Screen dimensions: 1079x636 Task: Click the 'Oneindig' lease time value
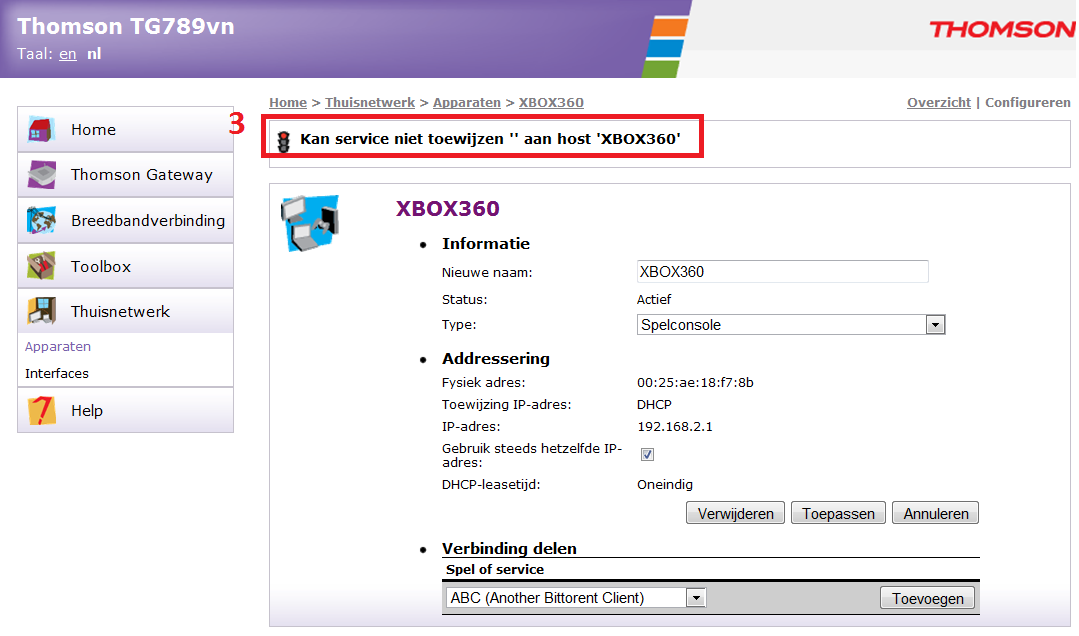[x=665, y=485]
